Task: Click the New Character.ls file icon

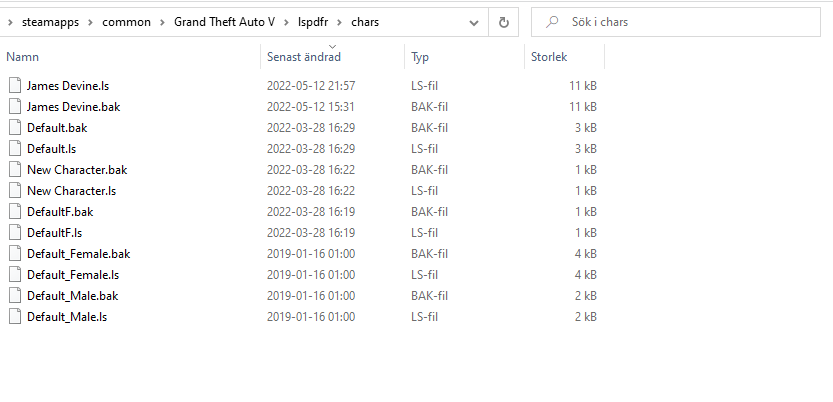Action: [x=14, y=190]
